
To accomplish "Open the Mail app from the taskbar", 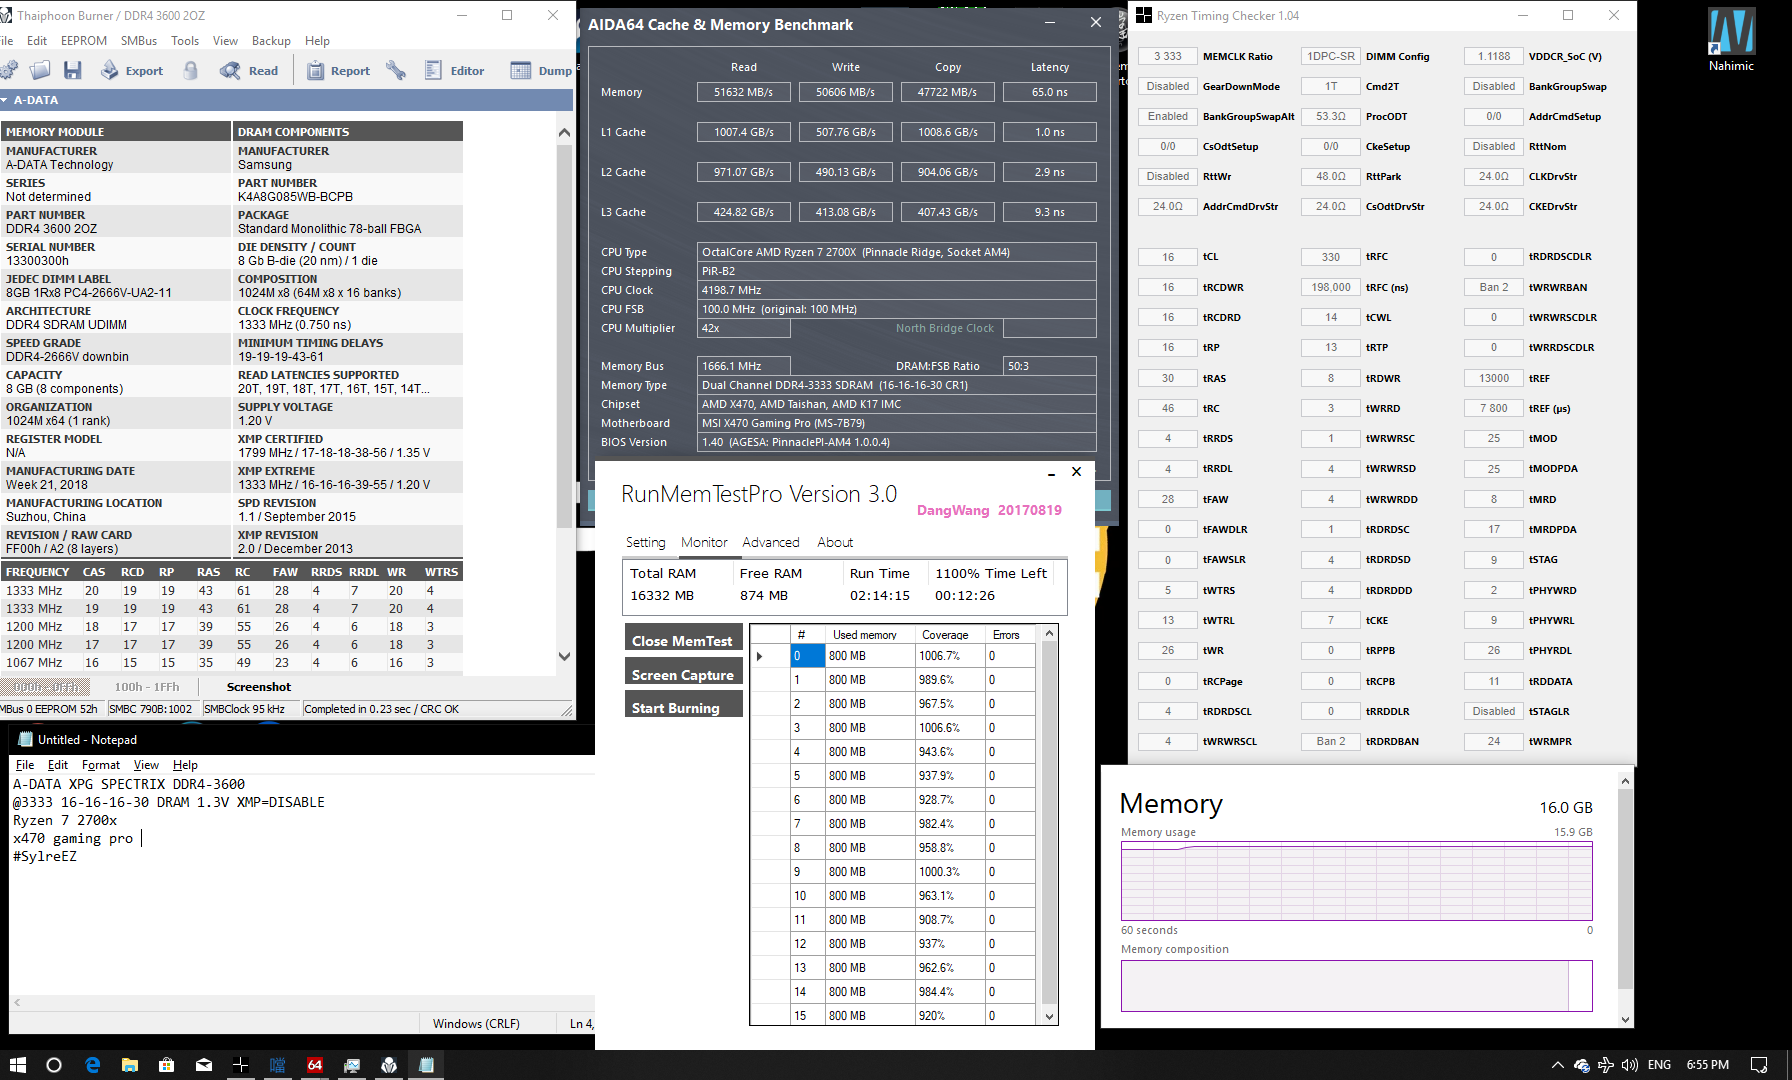I will point(204,1065).
